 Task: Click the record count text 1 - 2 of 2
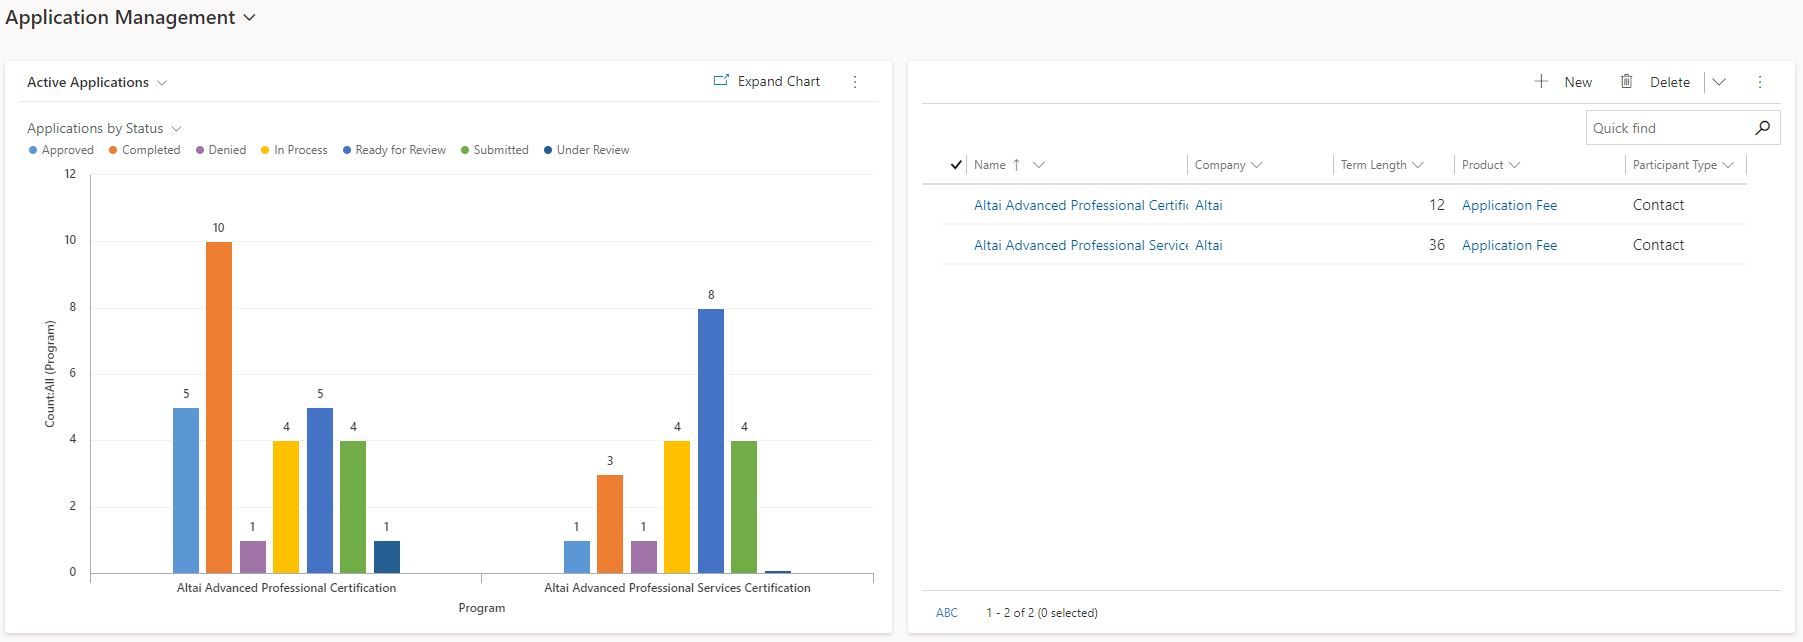tap(1042, 613)
